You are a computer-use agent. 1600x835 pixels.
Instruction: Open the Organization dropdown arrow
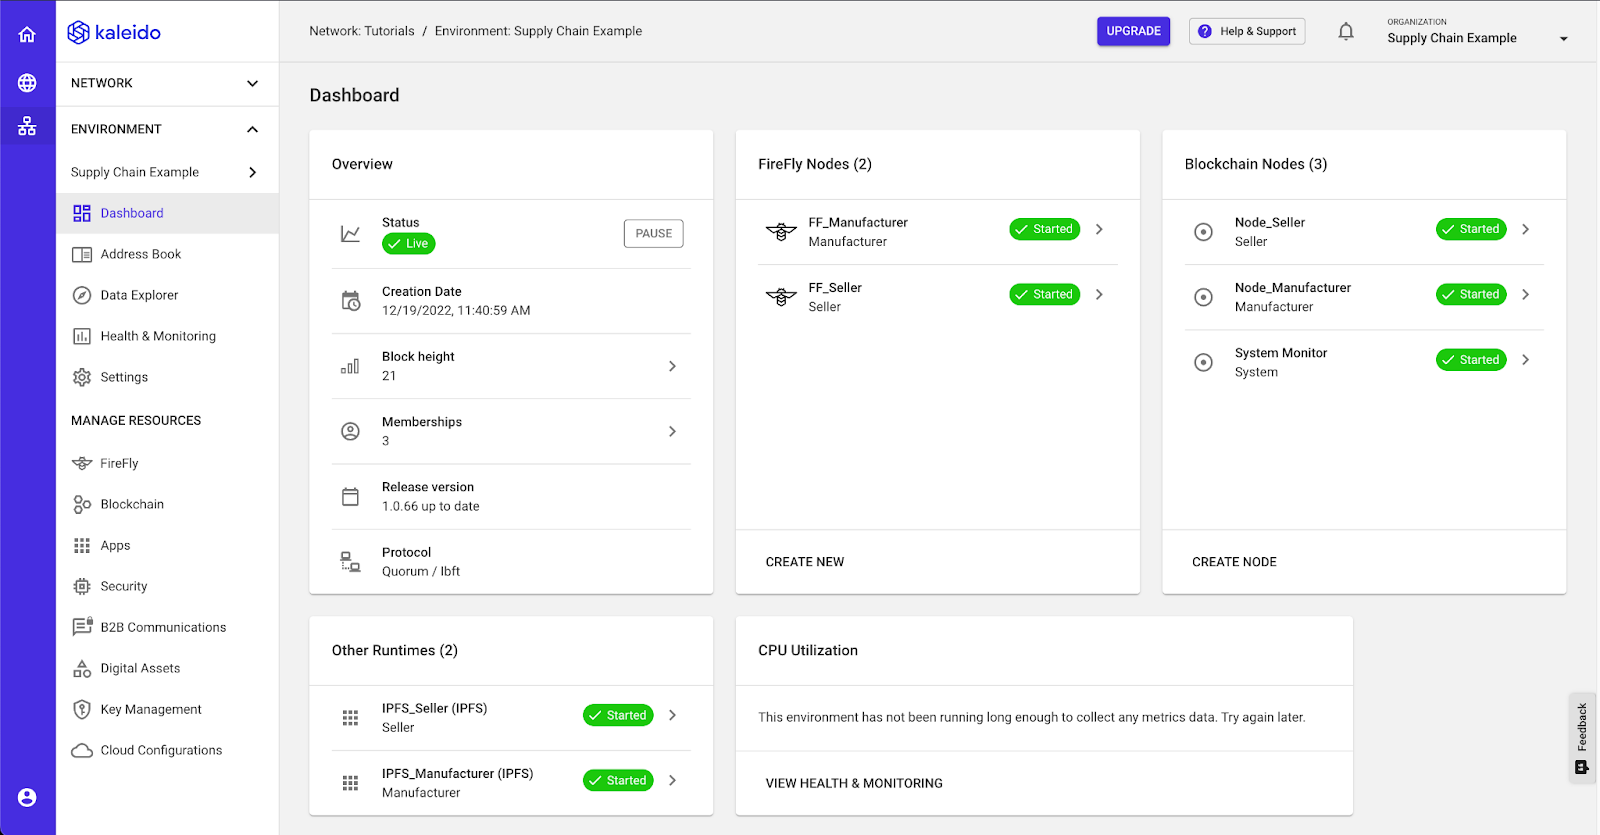tap(1564, 39)
